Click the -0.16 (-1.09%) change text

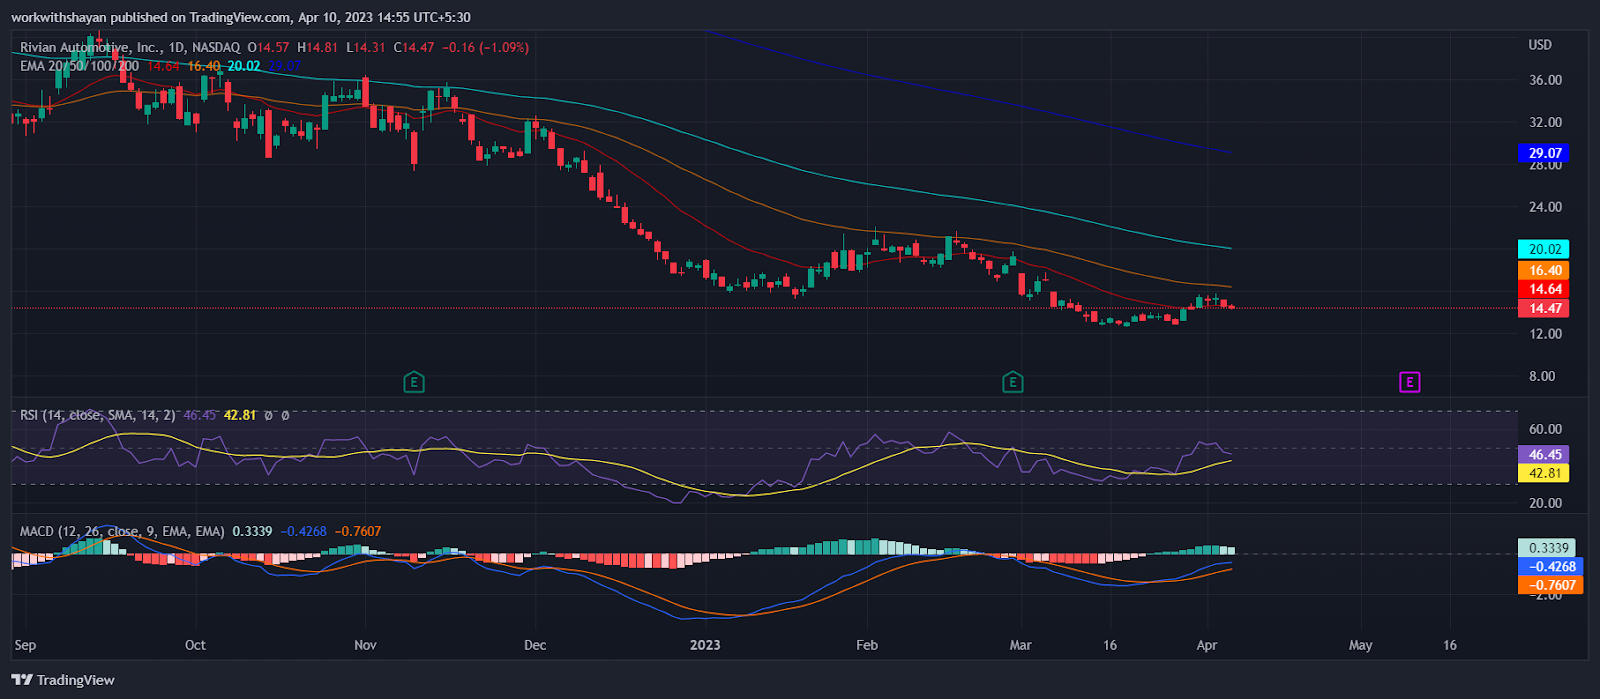pyautogui.click(x=486, y=47)
